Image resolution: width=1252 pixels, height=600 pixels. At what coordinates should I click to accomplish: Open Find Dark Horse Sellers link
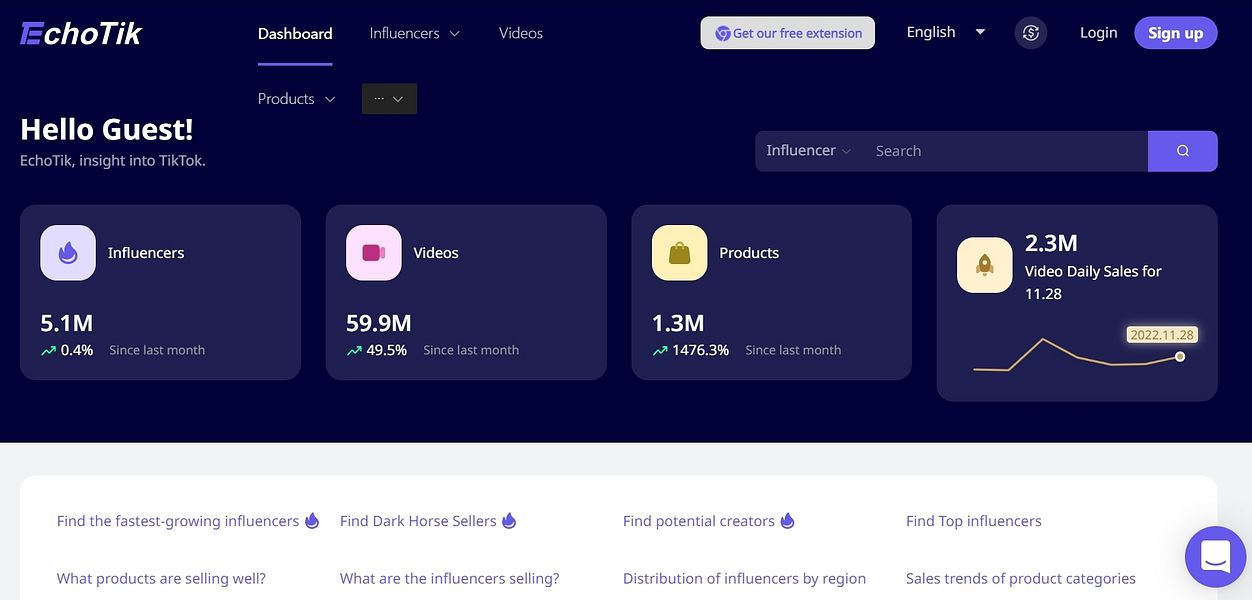pos(418,521)
